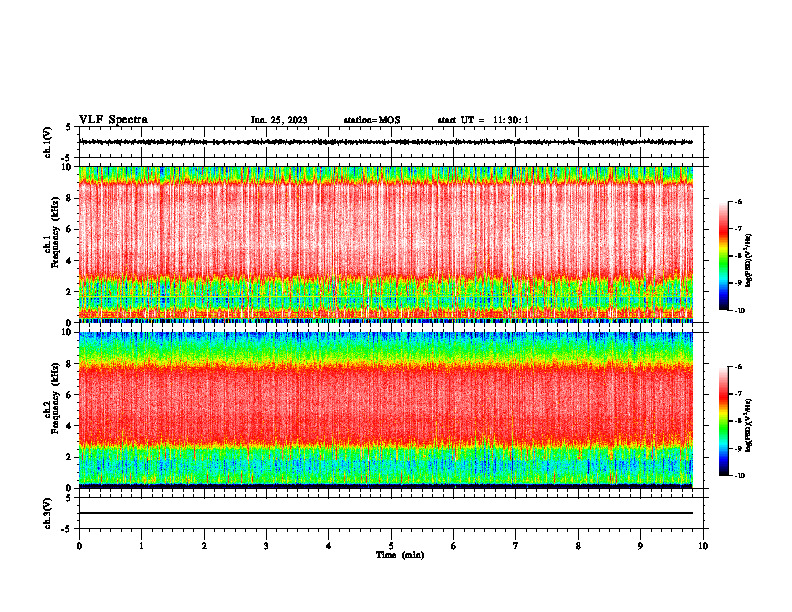792x612 pixels.
Task: Click the time axis tick label '1'
Action: [x=141, y=546]
